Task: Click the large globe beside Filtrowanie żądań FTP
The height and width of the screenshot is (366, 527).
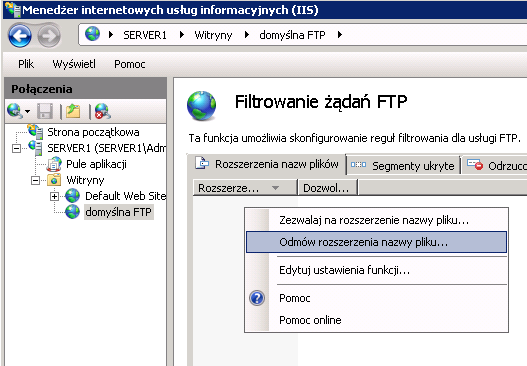Action: click(201, 106)
